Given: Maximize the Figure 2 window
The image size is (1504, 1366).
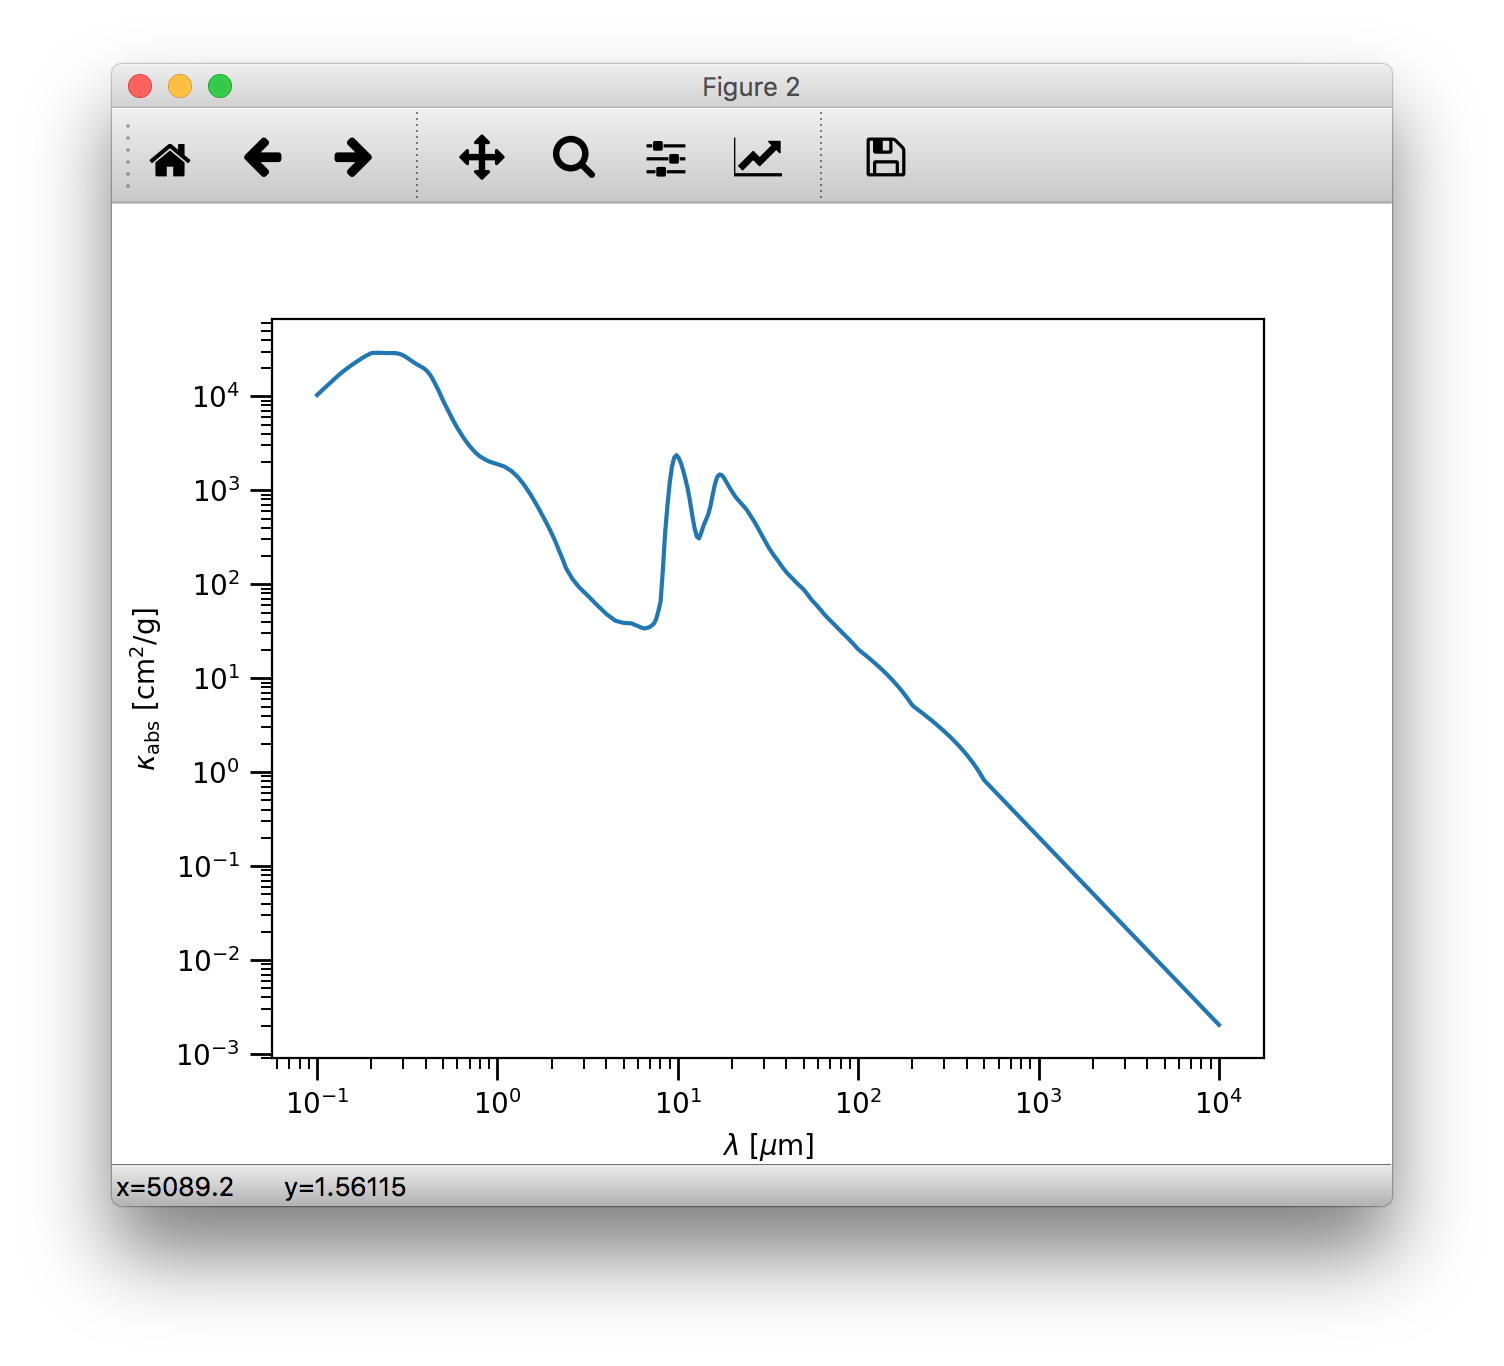Looking at the screenshot, I should (220, 86).
